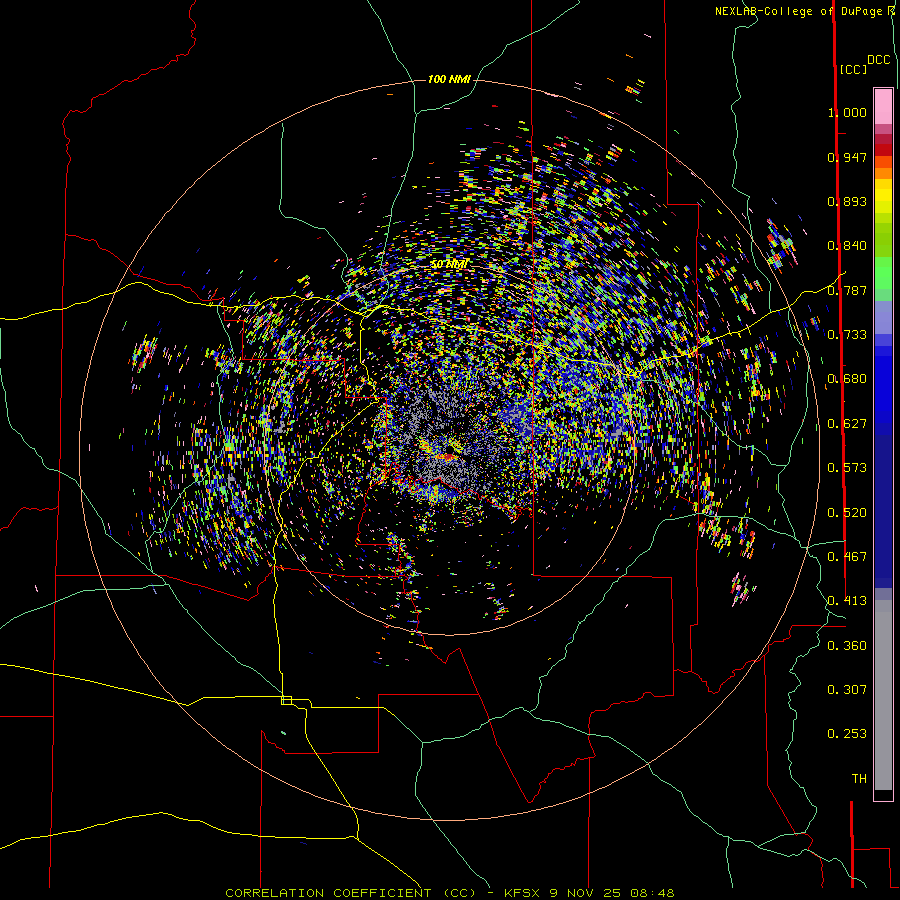Click the DCC label above the color scale

(x=878, y=60)
